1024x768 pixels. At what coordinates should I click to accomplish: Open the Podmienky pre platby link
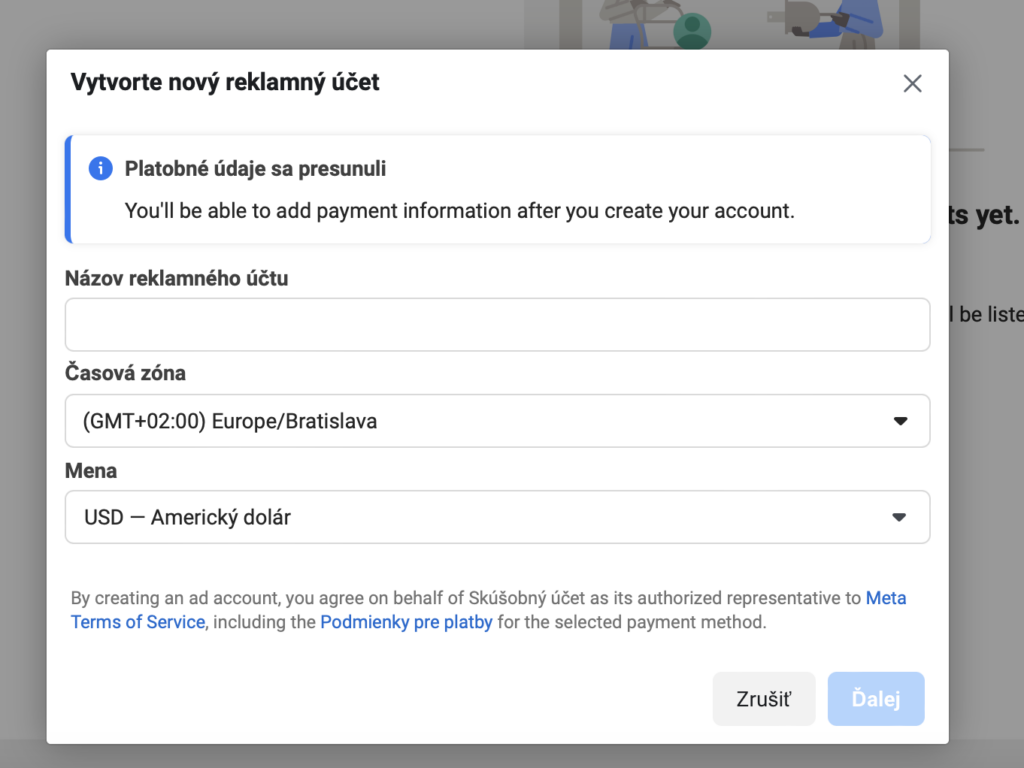tap(406, 622)
